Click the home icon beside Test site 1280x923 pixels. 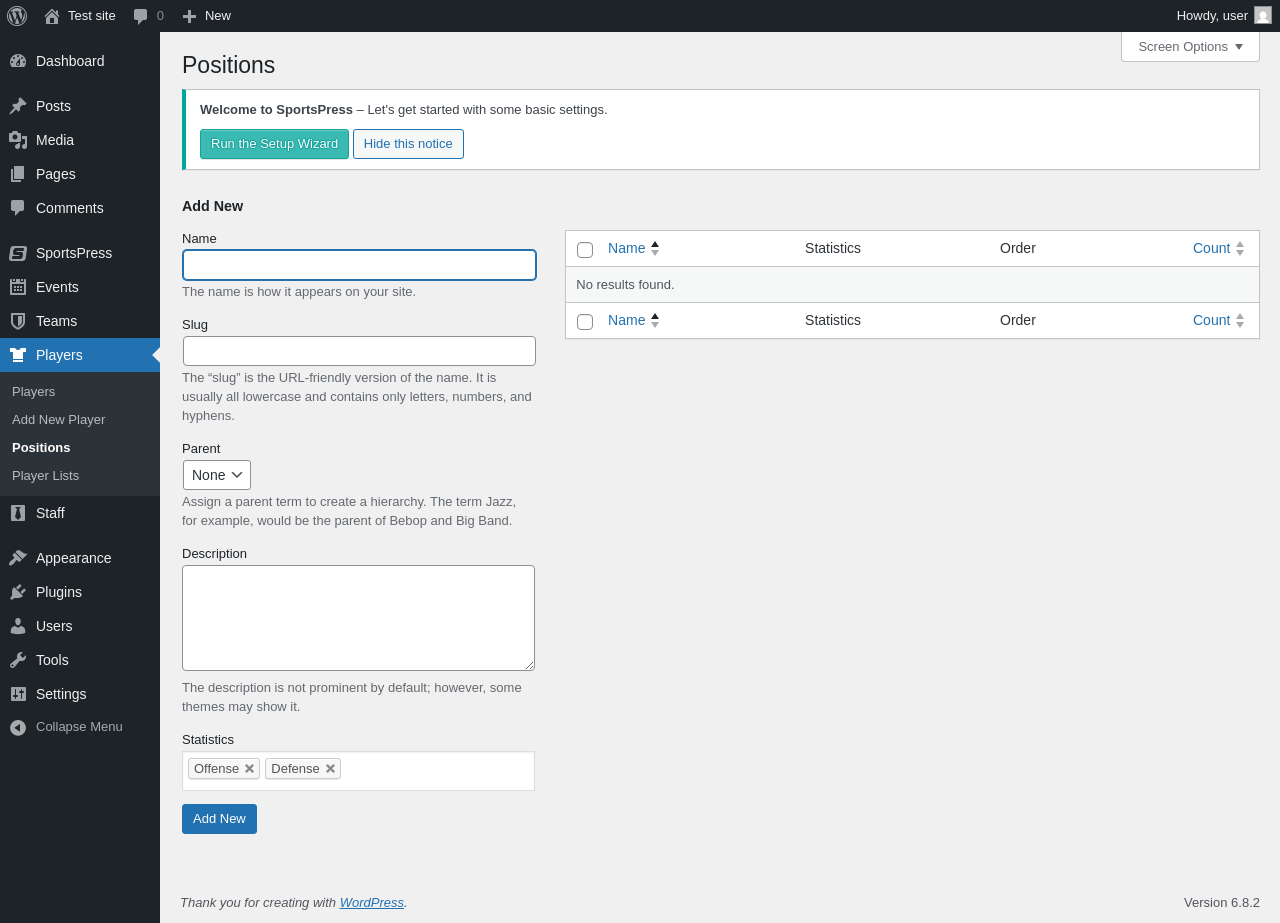[x=52, y=16]
